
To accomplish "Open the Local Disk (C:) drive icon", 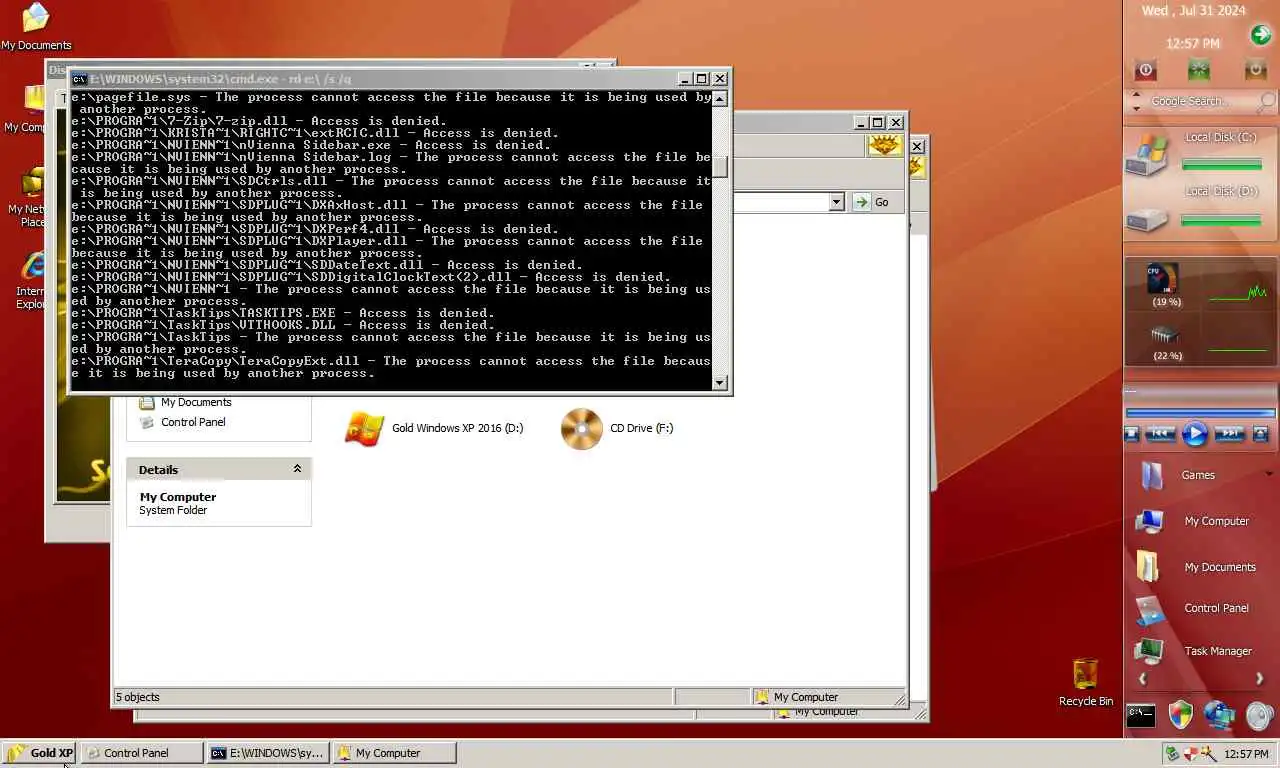I will (x=1148, y=154).
